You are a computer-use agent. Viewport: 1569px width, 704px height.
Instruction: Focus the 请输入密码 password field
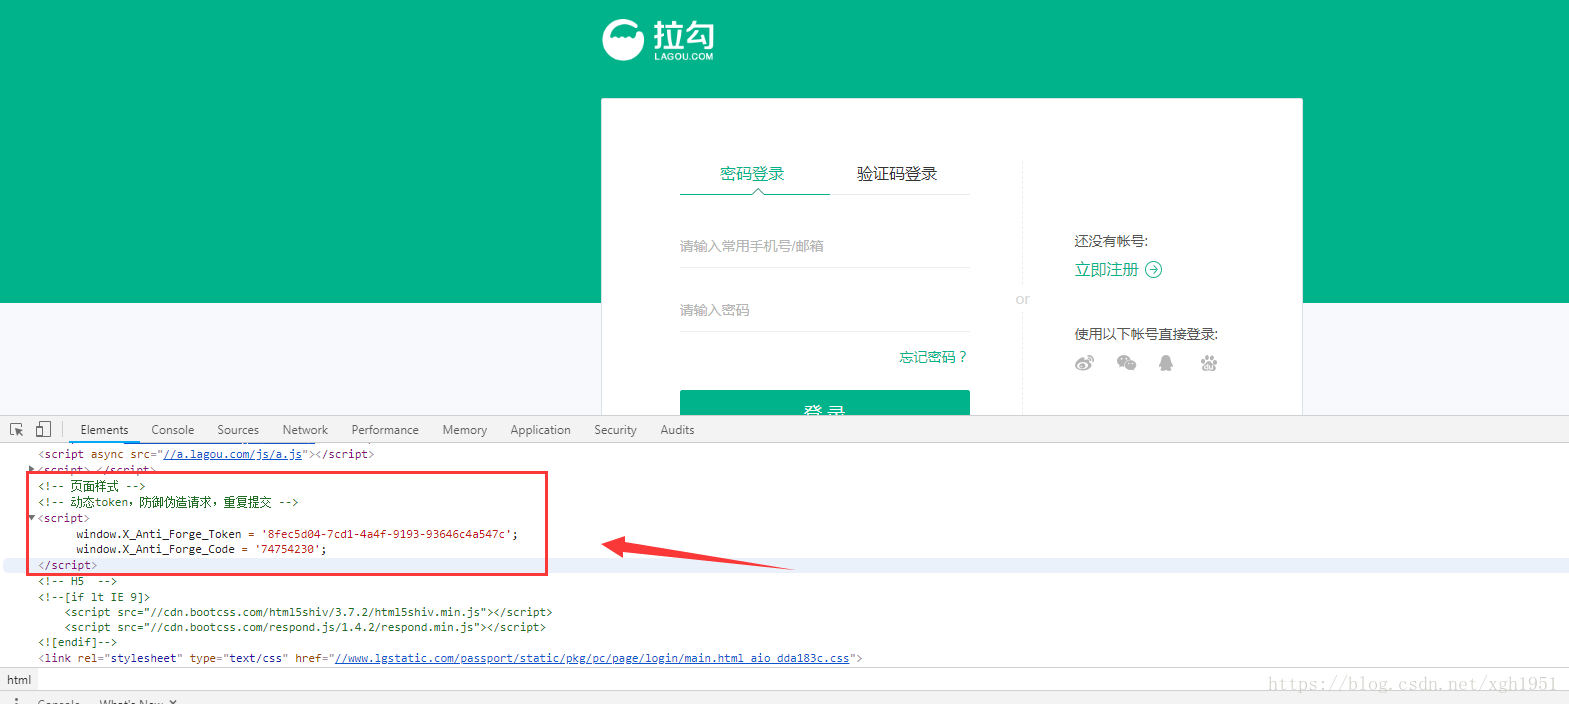coord(825,310)
